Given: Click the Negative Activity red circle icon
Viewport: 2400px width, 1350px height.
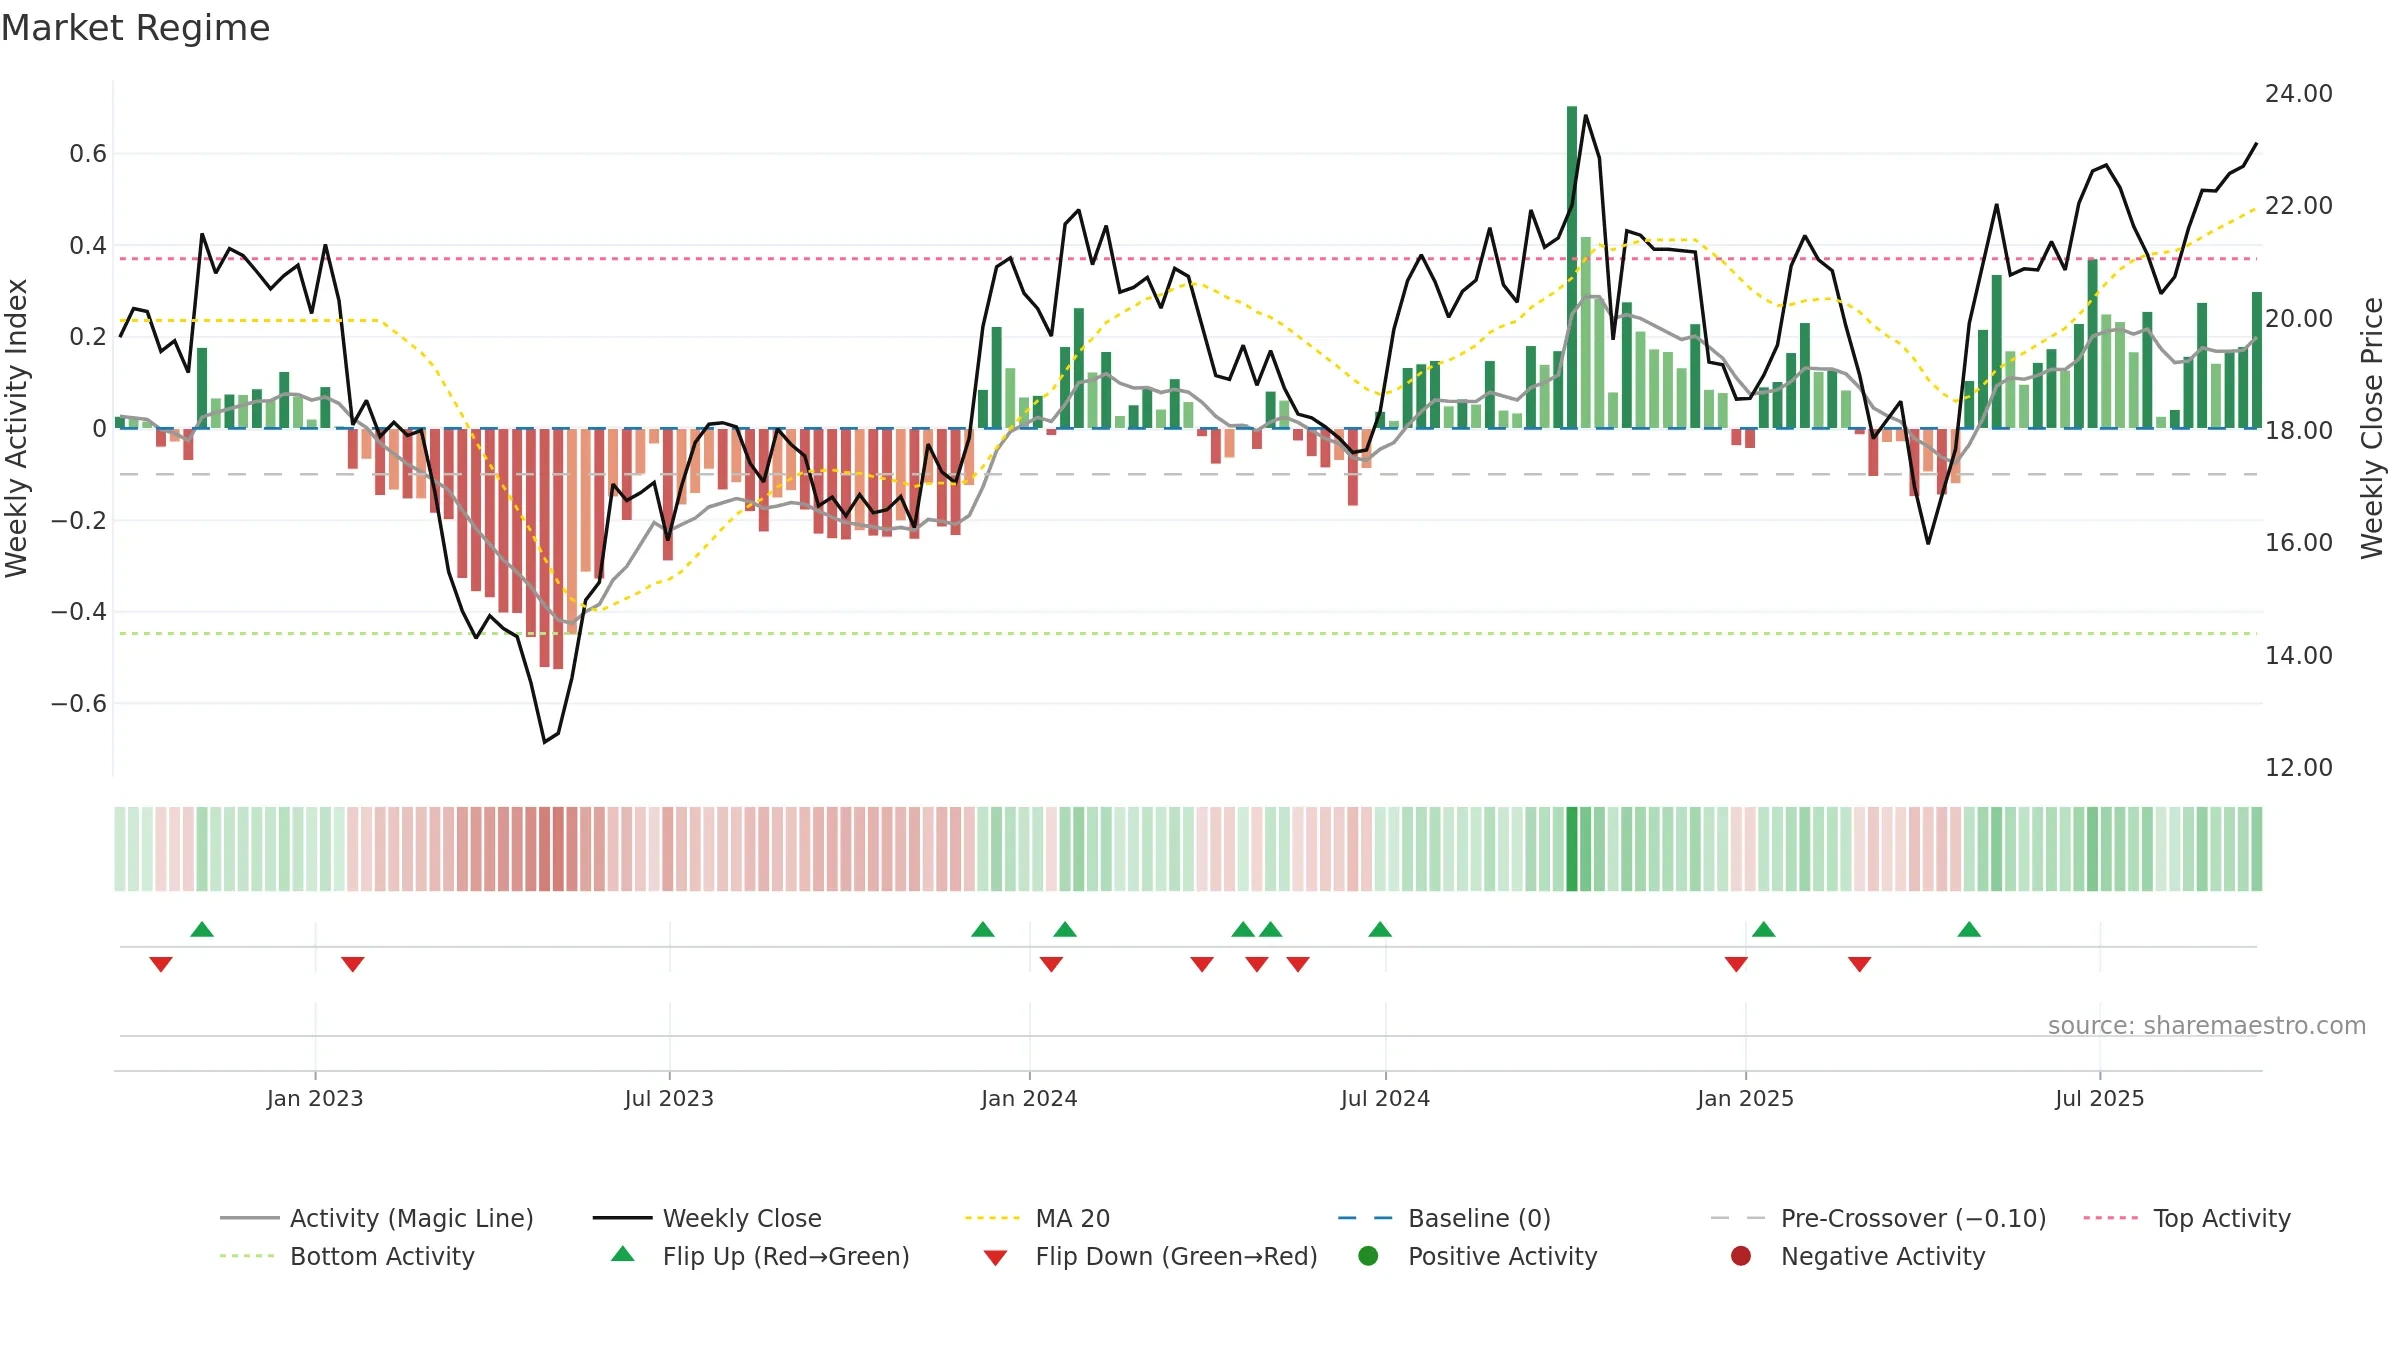Looking at the screenshot, I should coord(1741,1255).
